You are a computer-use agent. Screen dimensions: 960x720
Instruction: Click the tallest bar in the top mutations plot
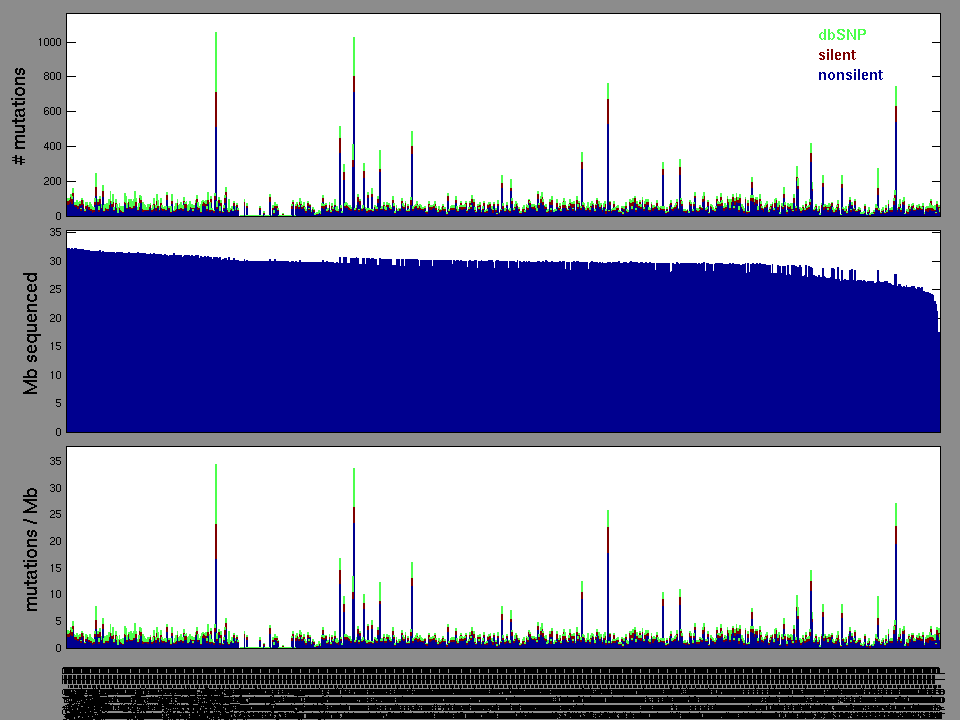(x=216, y=120)
